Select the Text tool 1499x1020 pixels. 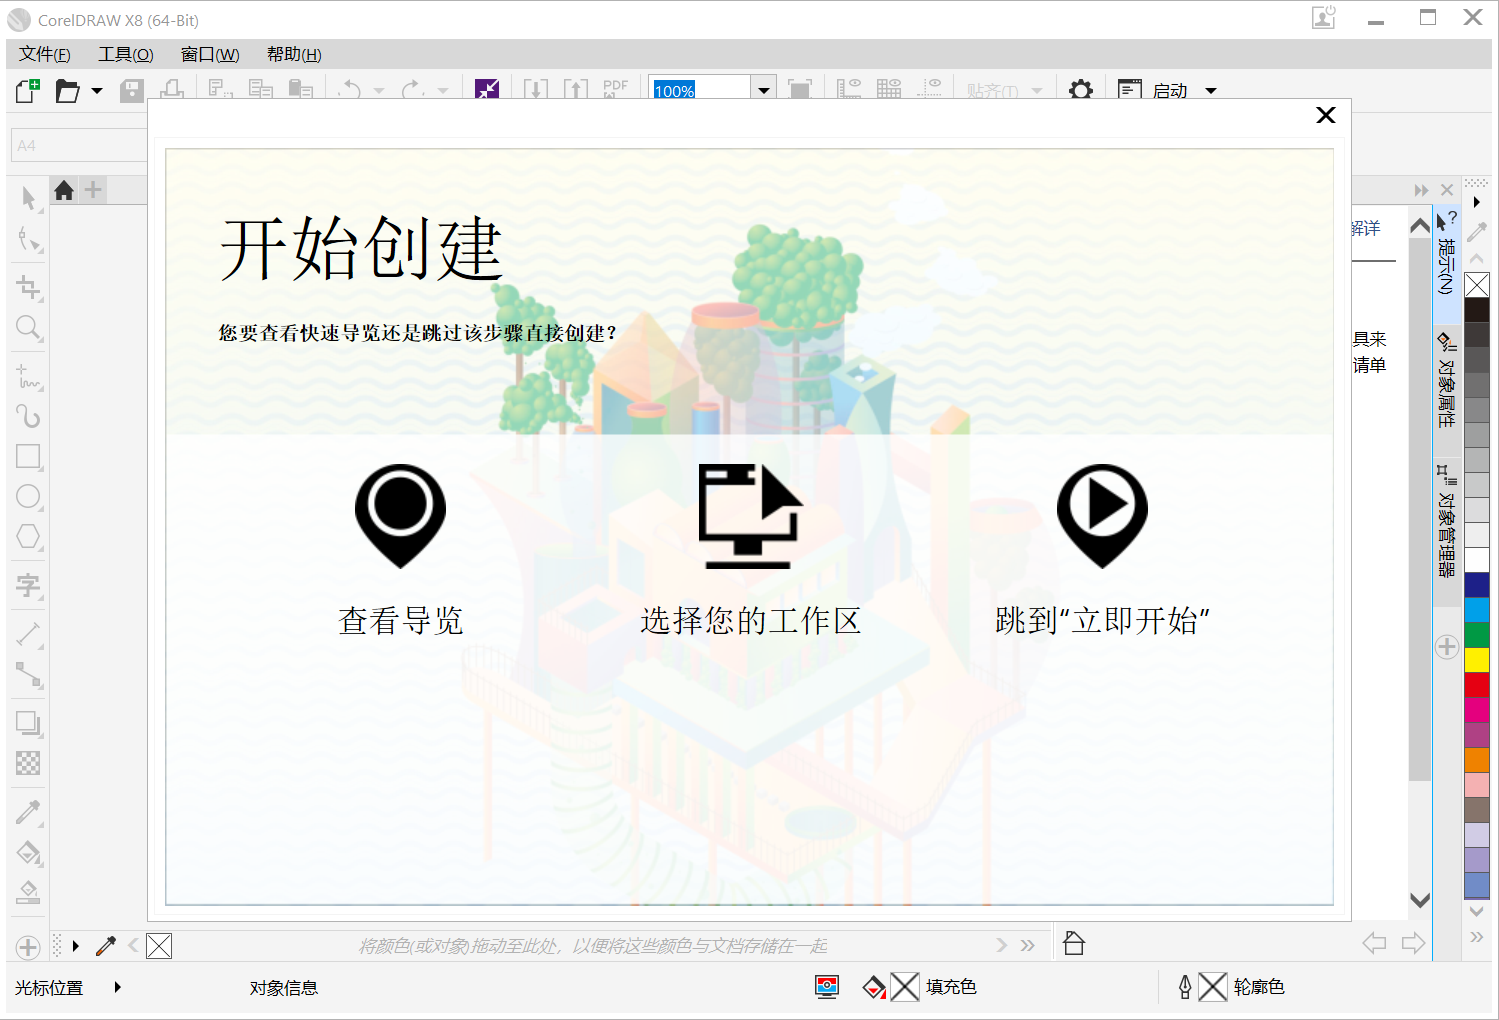[x=27, y=585]
